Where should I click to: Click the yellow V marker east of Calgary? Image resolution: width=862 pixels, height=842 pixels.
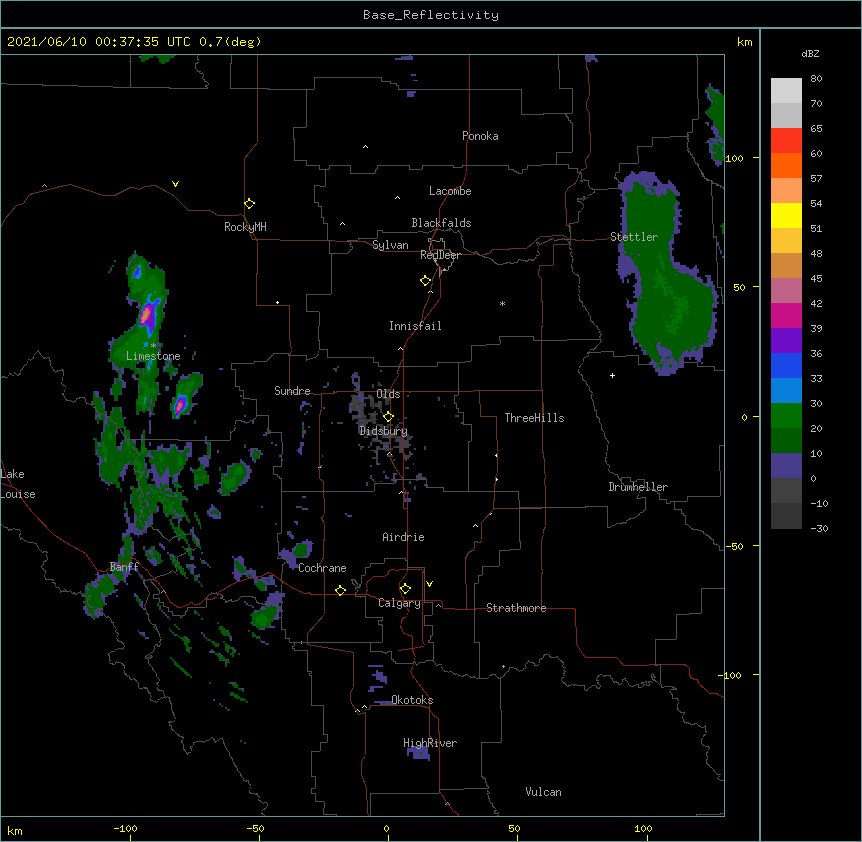(429, 584)
